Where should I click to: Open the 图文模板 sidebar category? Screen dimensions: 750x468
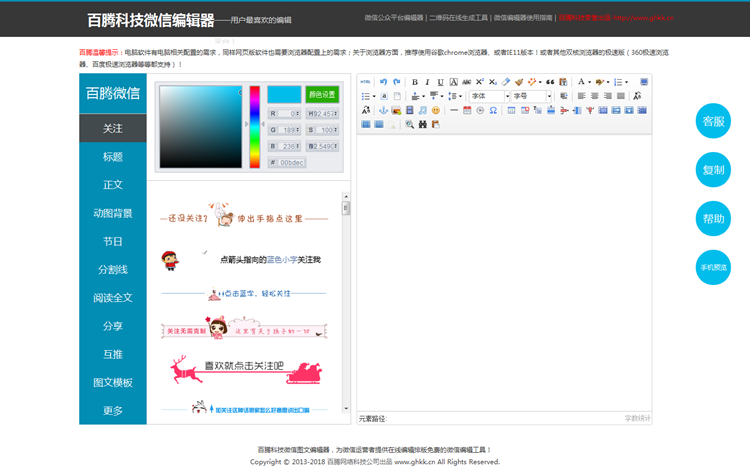(113, 382)
